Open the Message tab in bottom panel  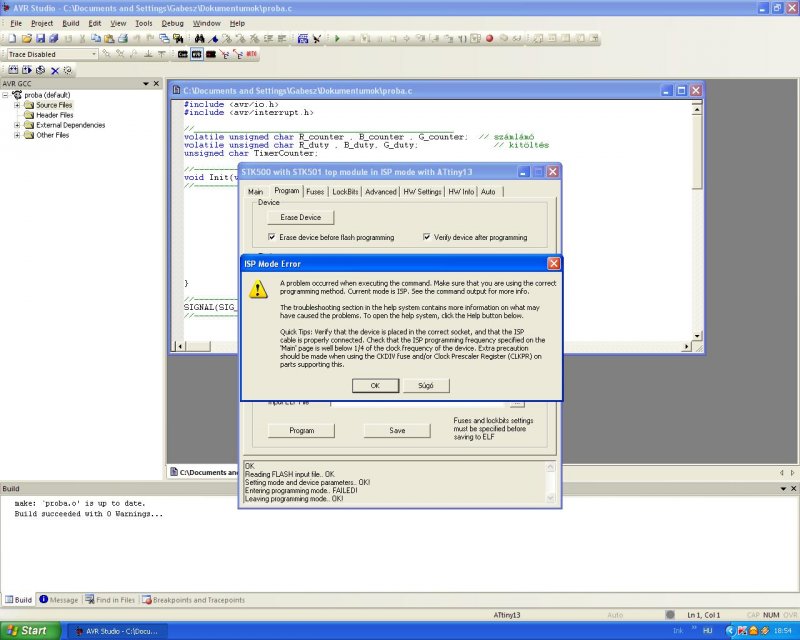pos(59,600)
